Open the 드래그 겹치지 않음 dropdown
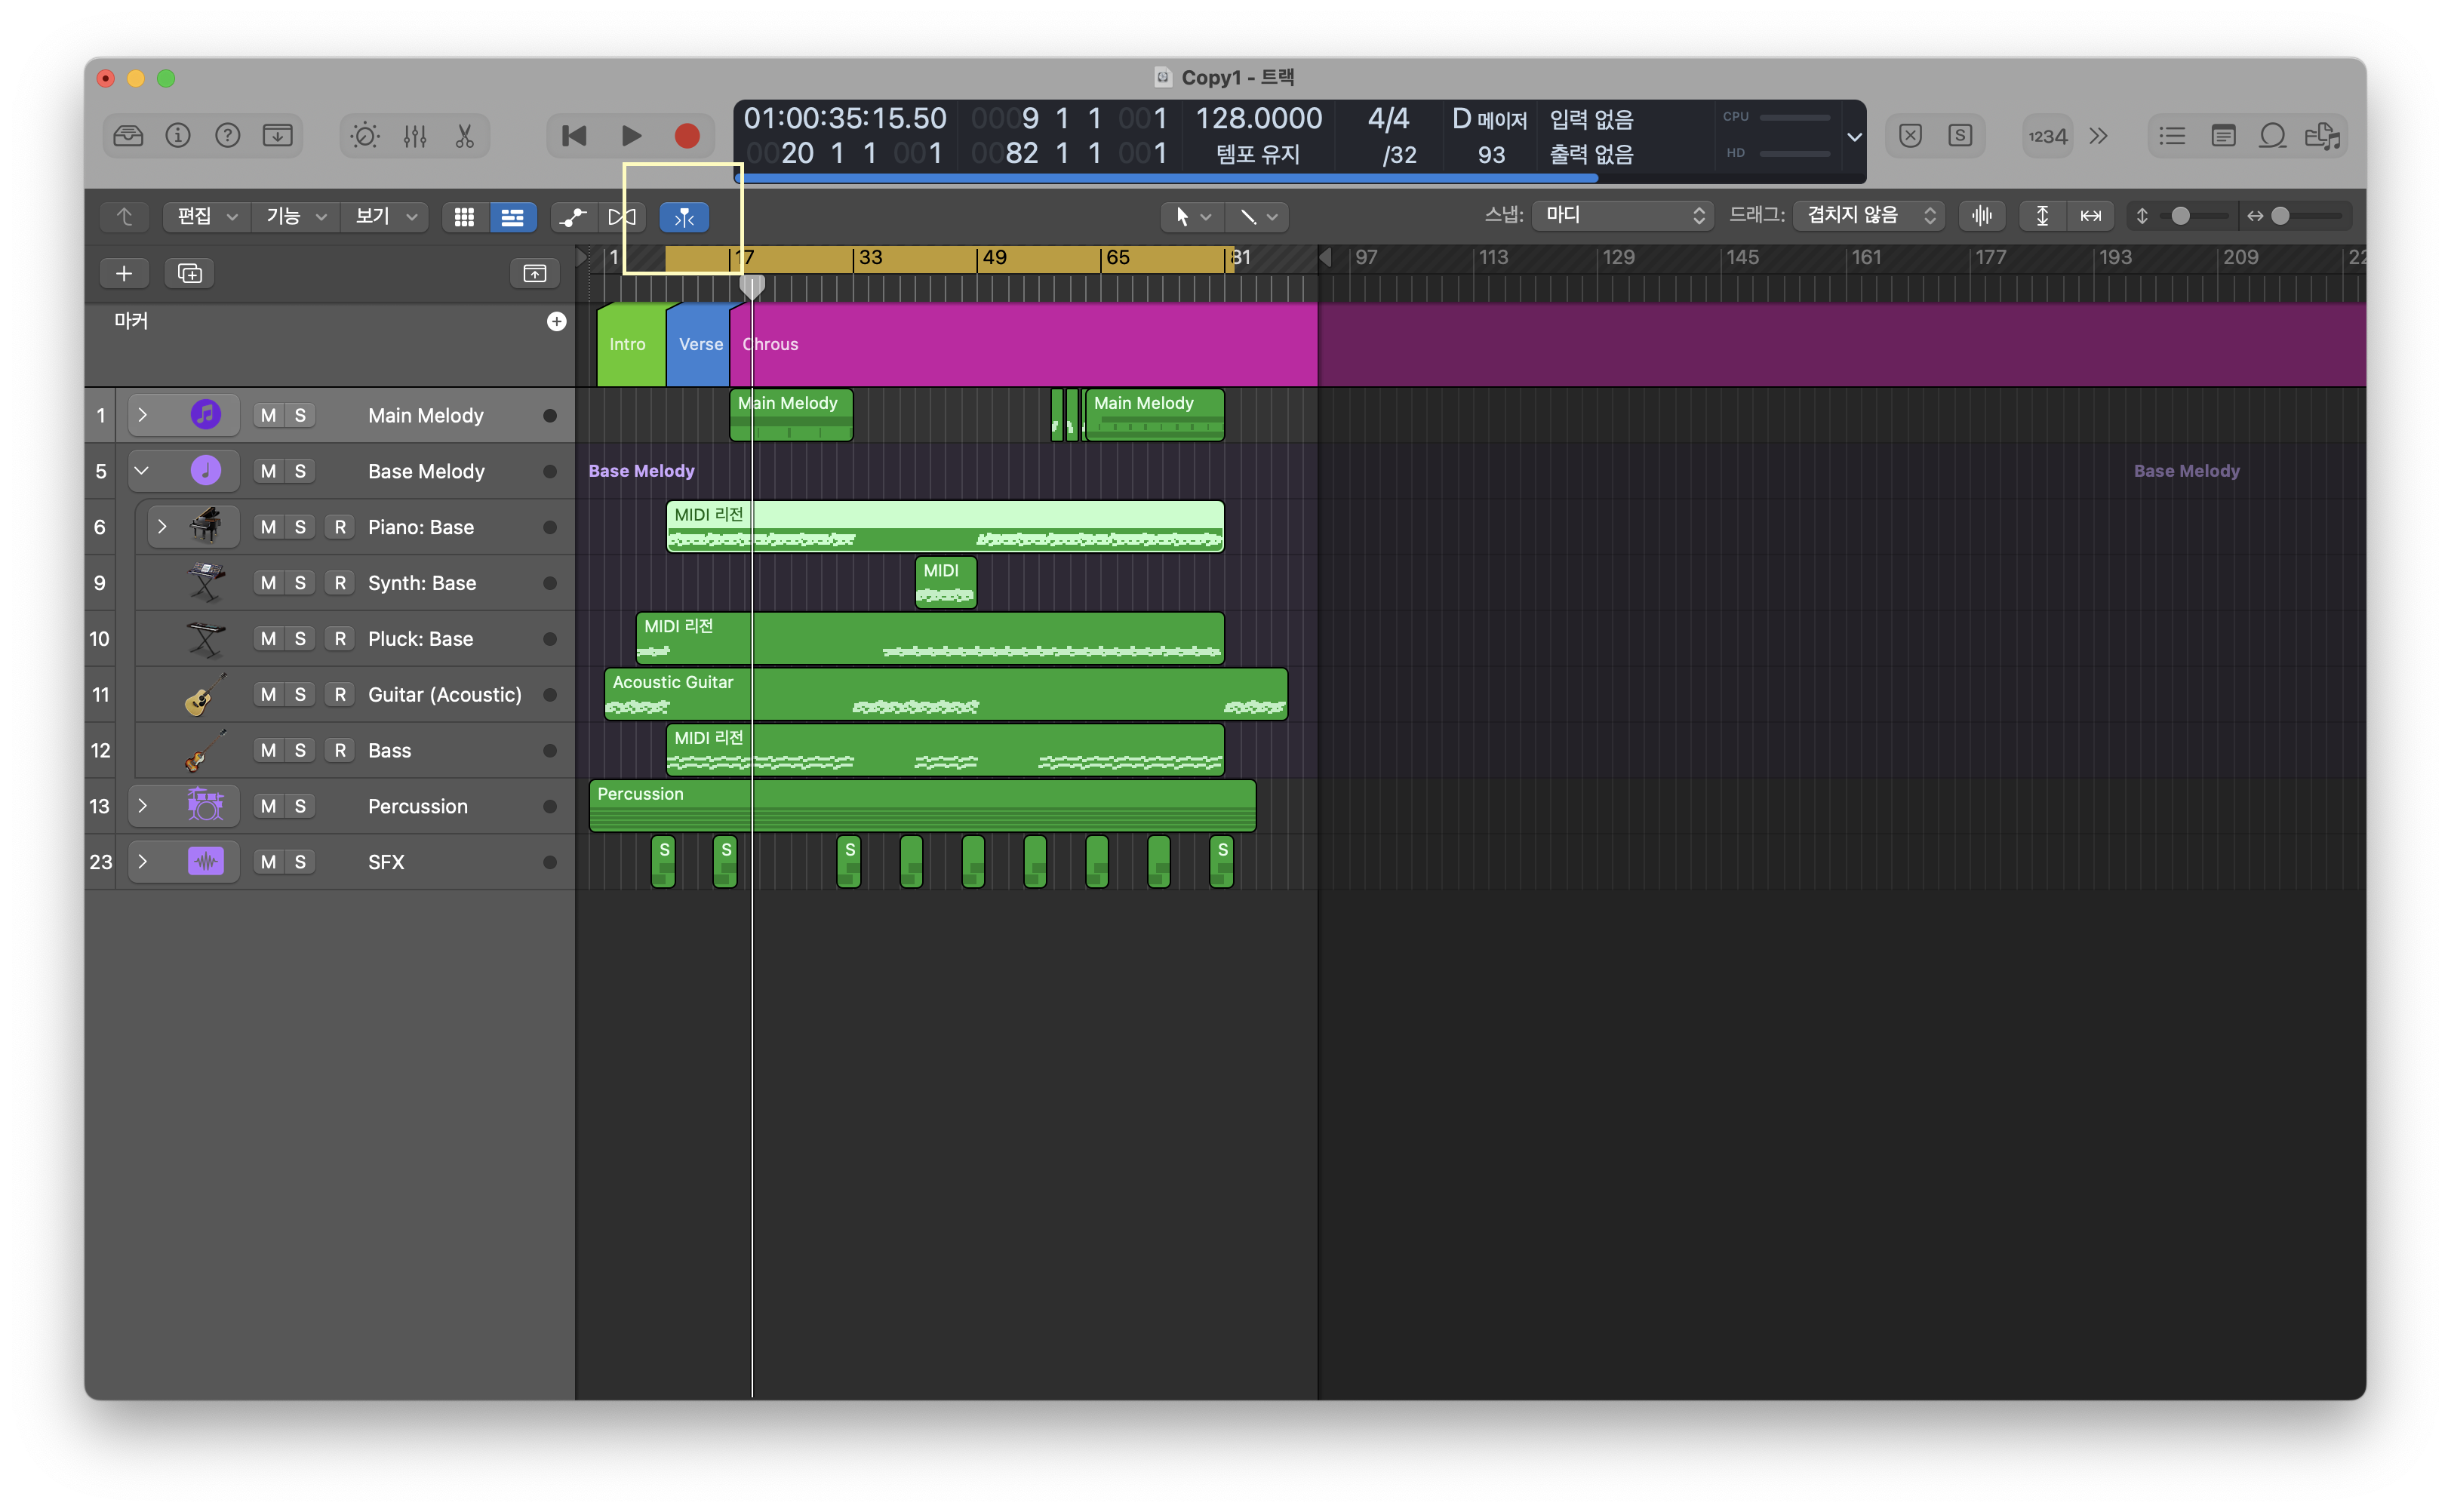Screen dimensions: 2451x1512 point(1867,215)
